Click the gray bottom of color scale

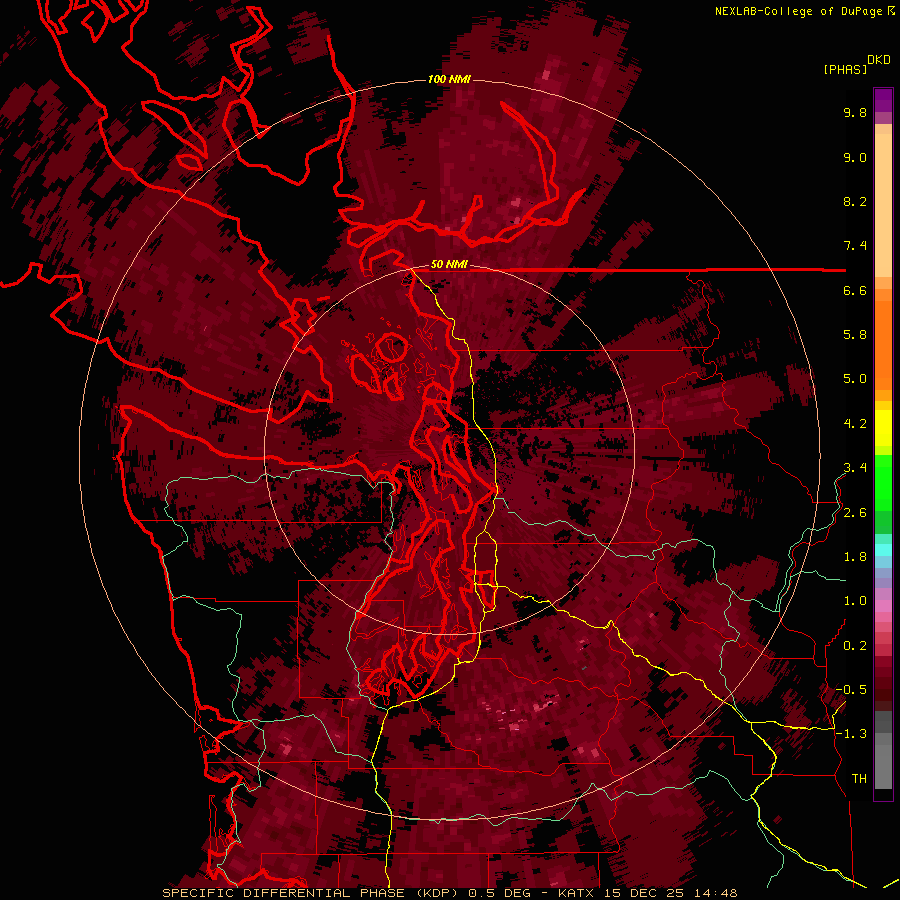tap(883, 763)
